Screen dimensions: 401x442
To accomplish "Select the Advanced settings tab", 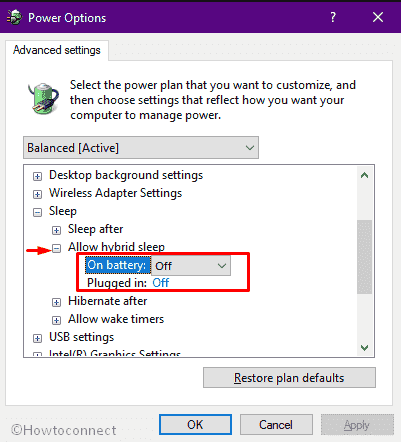I will pos(57,50).
